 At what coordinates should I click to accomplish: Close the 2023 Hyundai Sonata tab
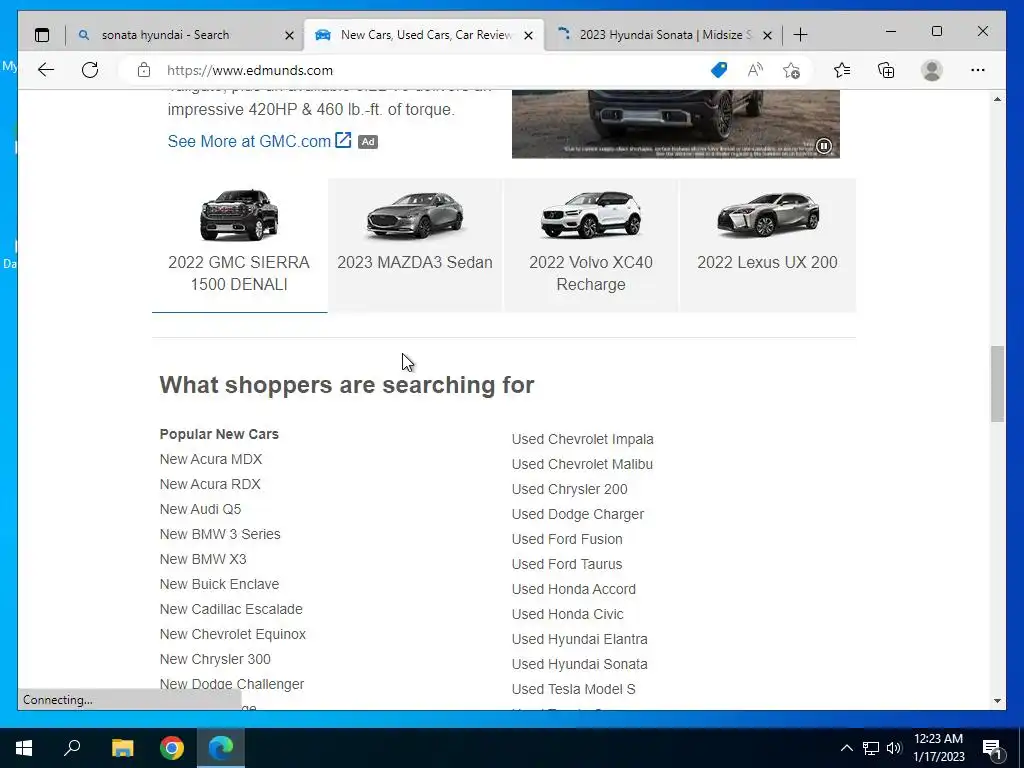(x=768, y=35)
